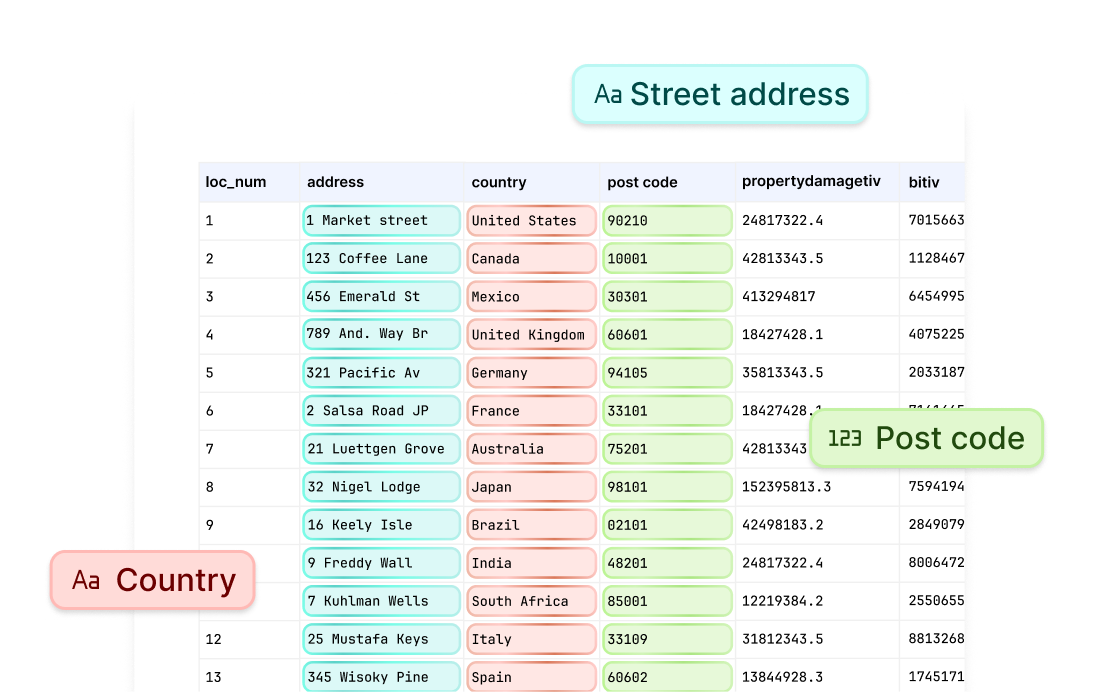Click the post code cell 33101
This screenshot has height=692, width=1099.
click(667, 410)
